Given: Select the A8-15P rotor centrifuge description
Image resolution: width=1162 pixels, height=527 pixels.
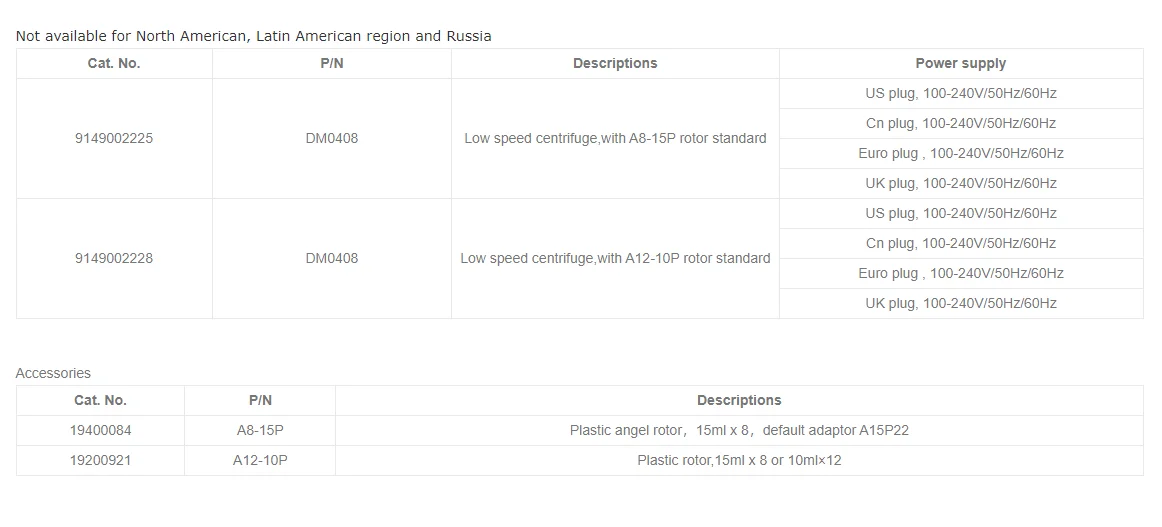Looking at the screenshot, I should point(615,138).
